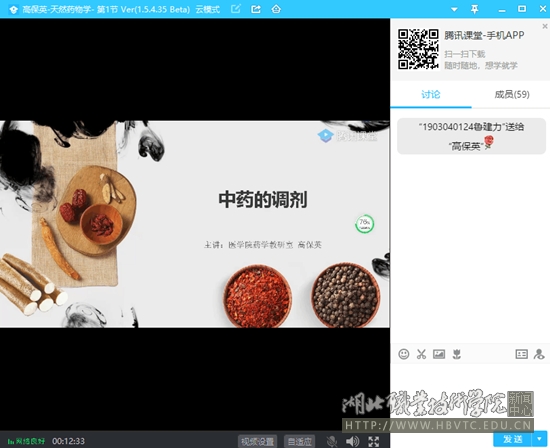Click the share icon in title bar
The width and height of the screenshot is (550, 448).
(256, 9)
